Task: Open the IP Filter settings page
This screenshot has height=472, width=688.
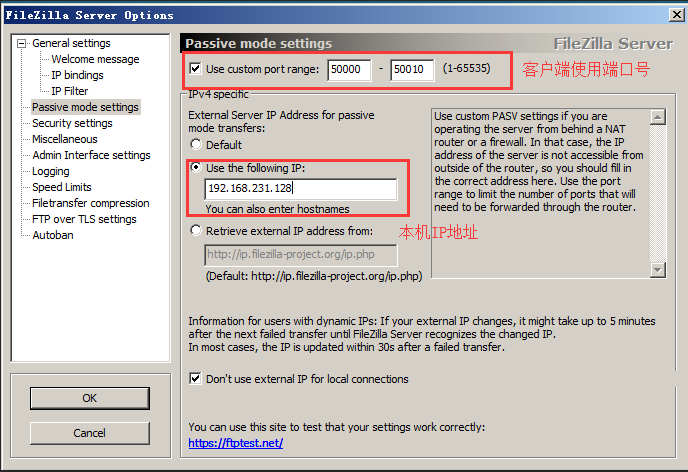Action: tap(69, 91)
